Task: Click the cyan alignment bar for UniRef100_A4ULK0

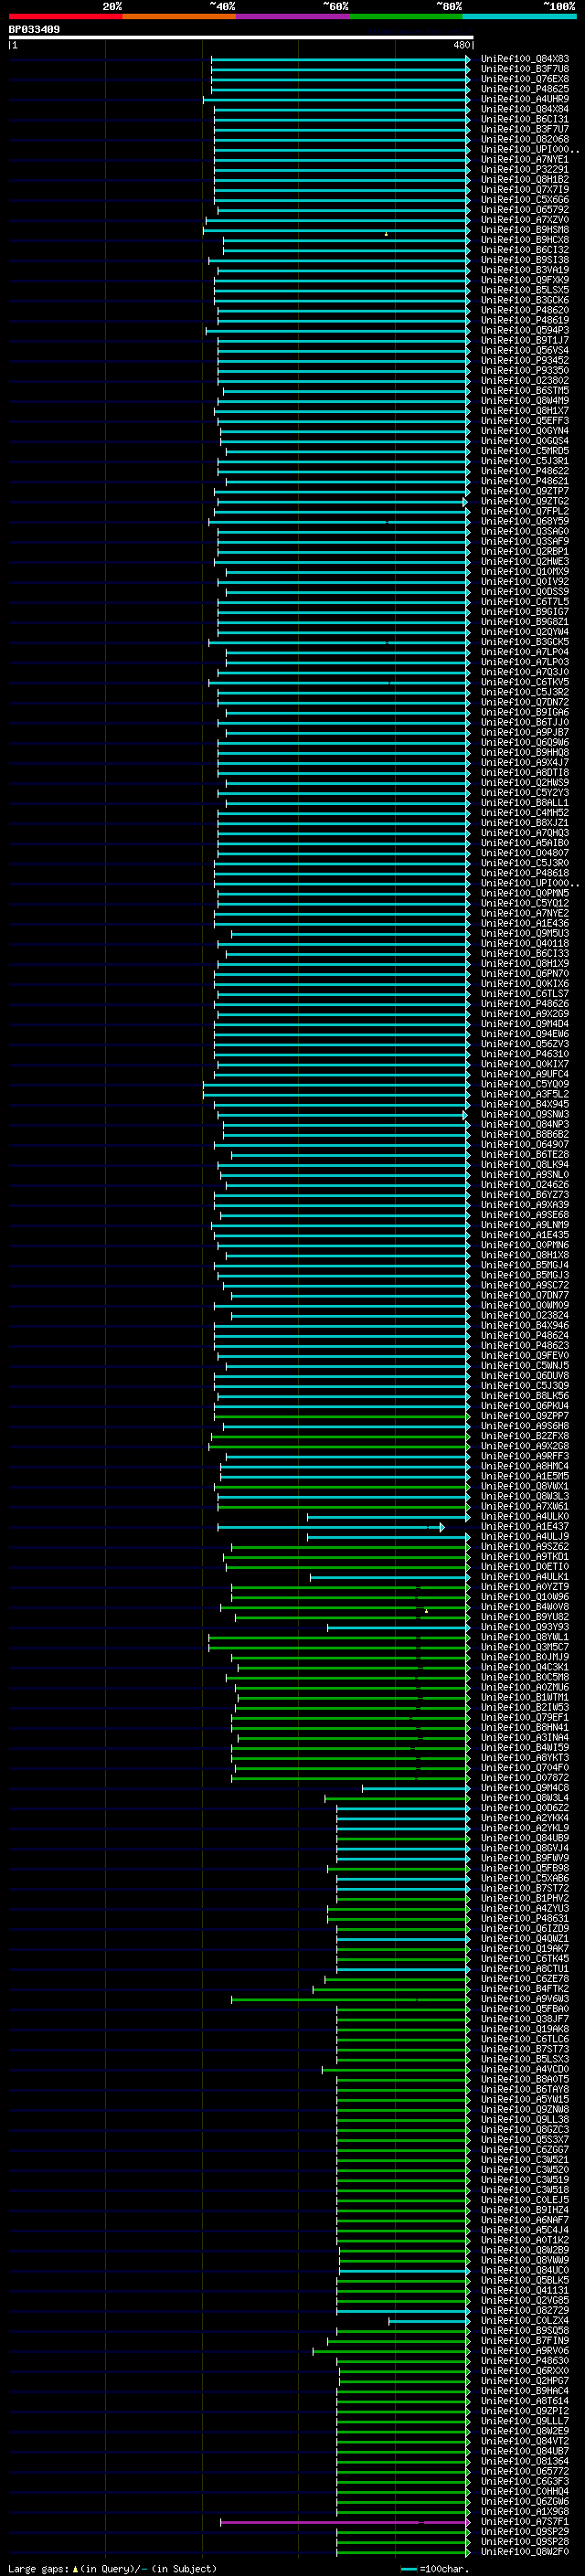Action: (x=388, y=1517)
